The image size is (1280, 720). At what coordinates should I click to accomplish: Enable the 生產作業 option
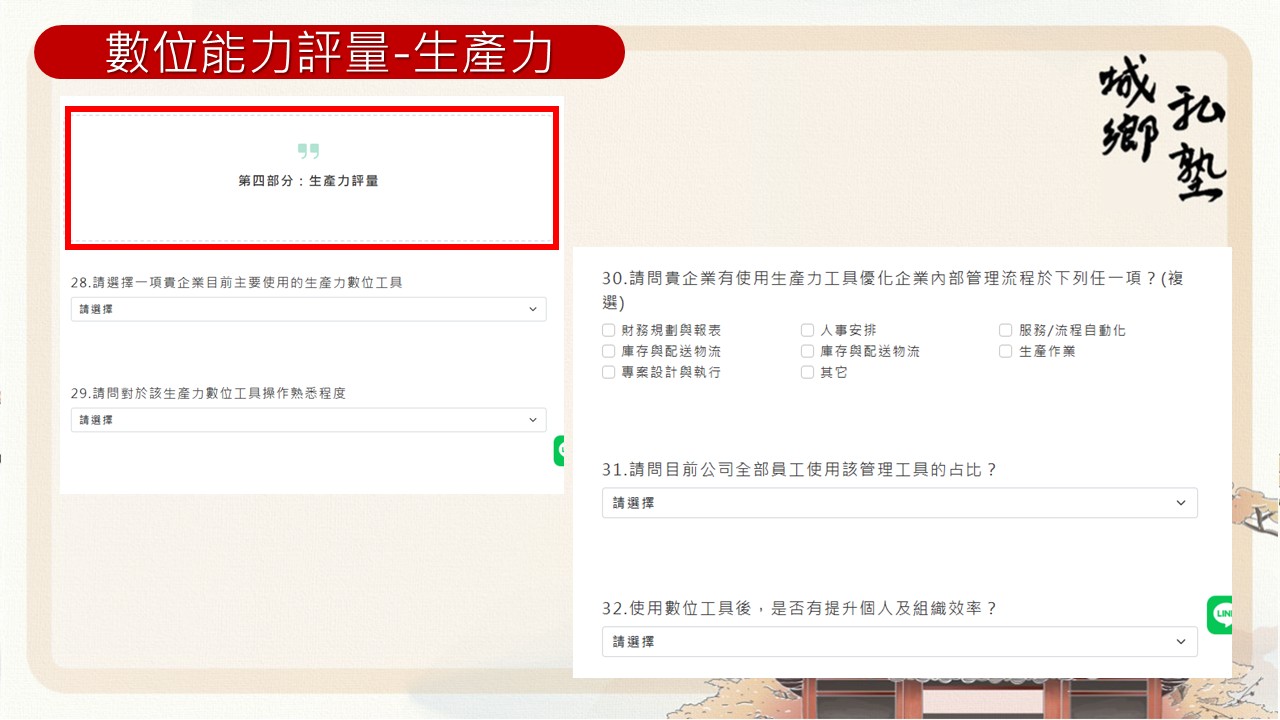(x=1005, y=351)
